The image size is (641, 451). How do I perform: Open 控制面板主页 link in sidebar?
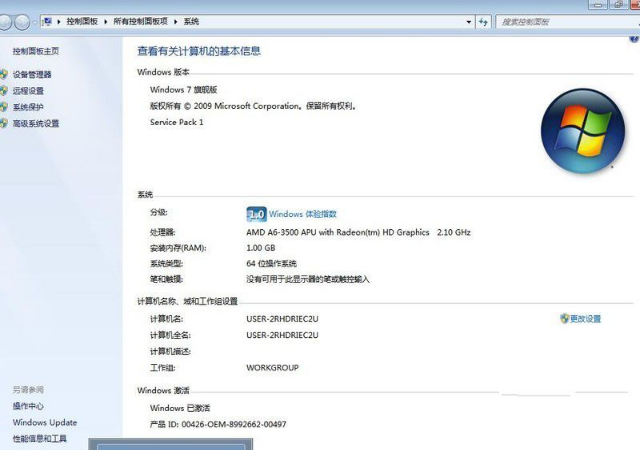[x=36, y=51]
